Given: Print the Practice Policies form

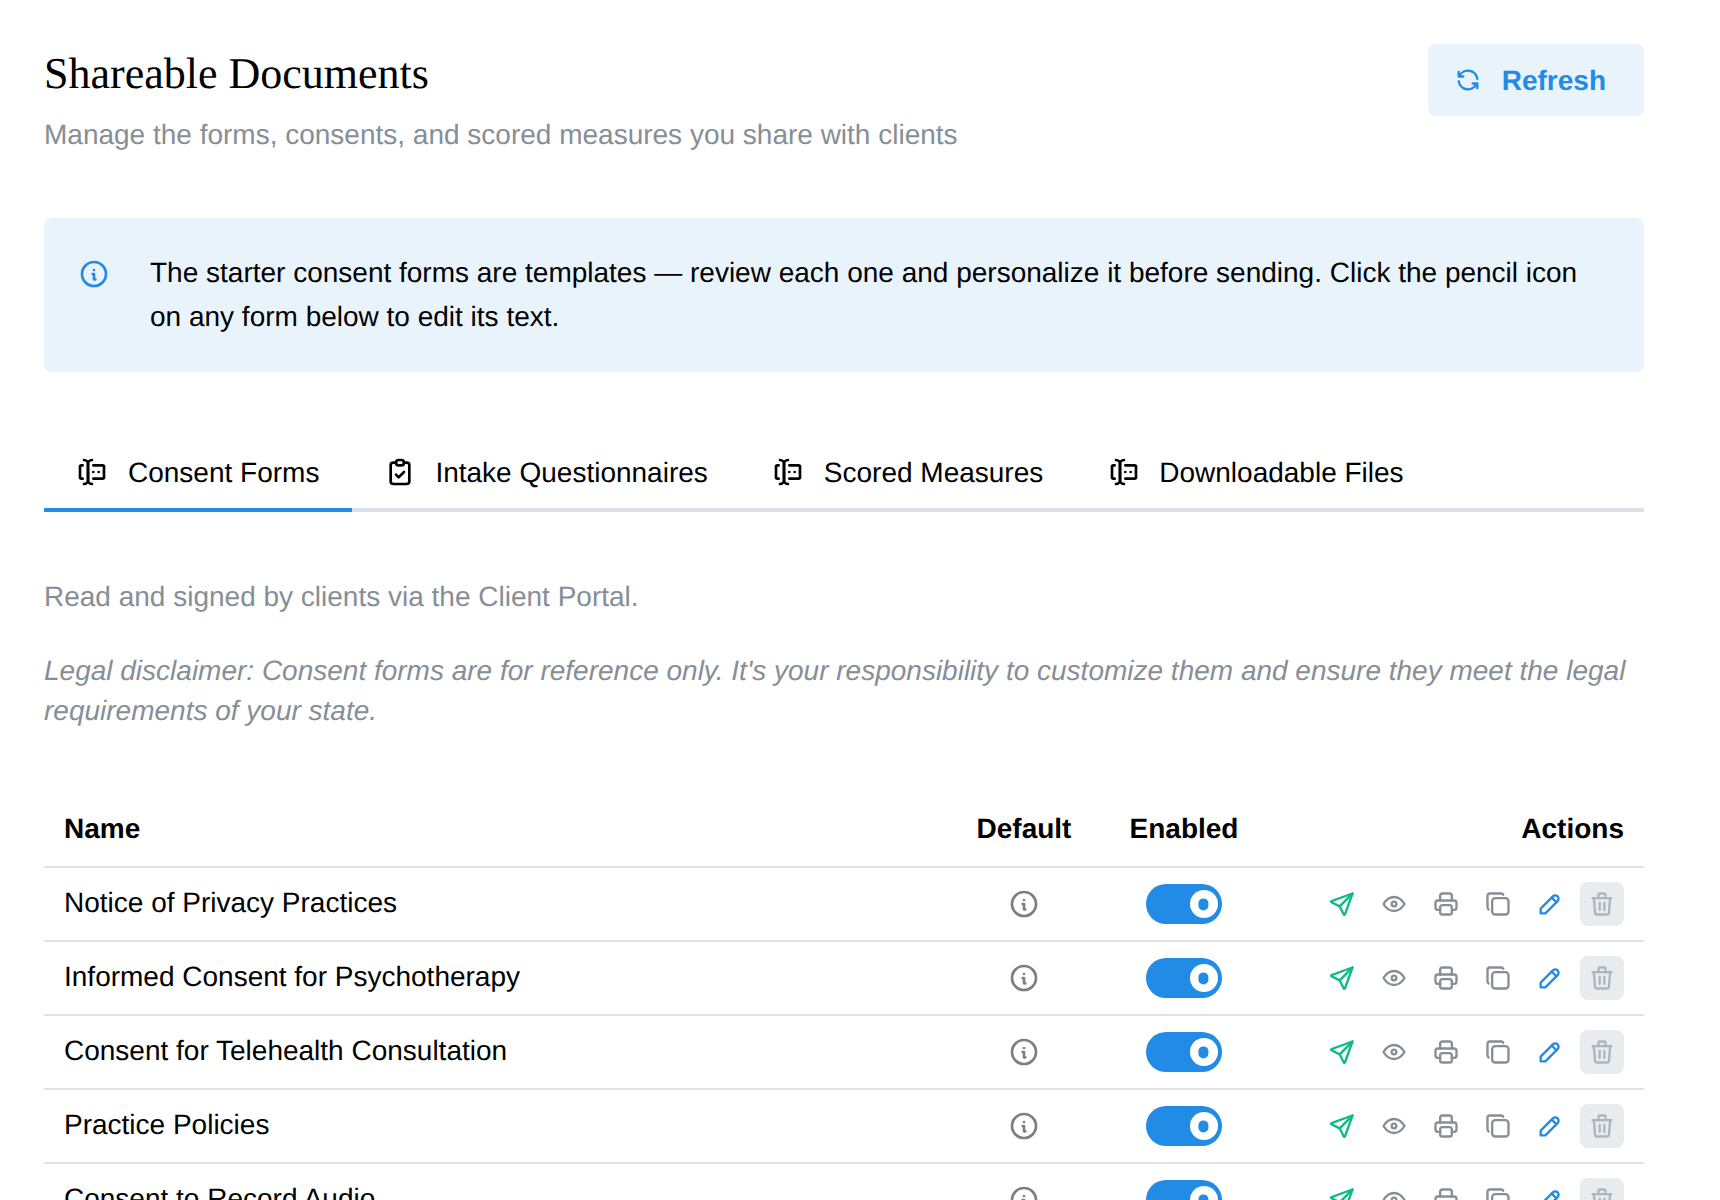Looking at the screenshot, I should point(1446,1126).
